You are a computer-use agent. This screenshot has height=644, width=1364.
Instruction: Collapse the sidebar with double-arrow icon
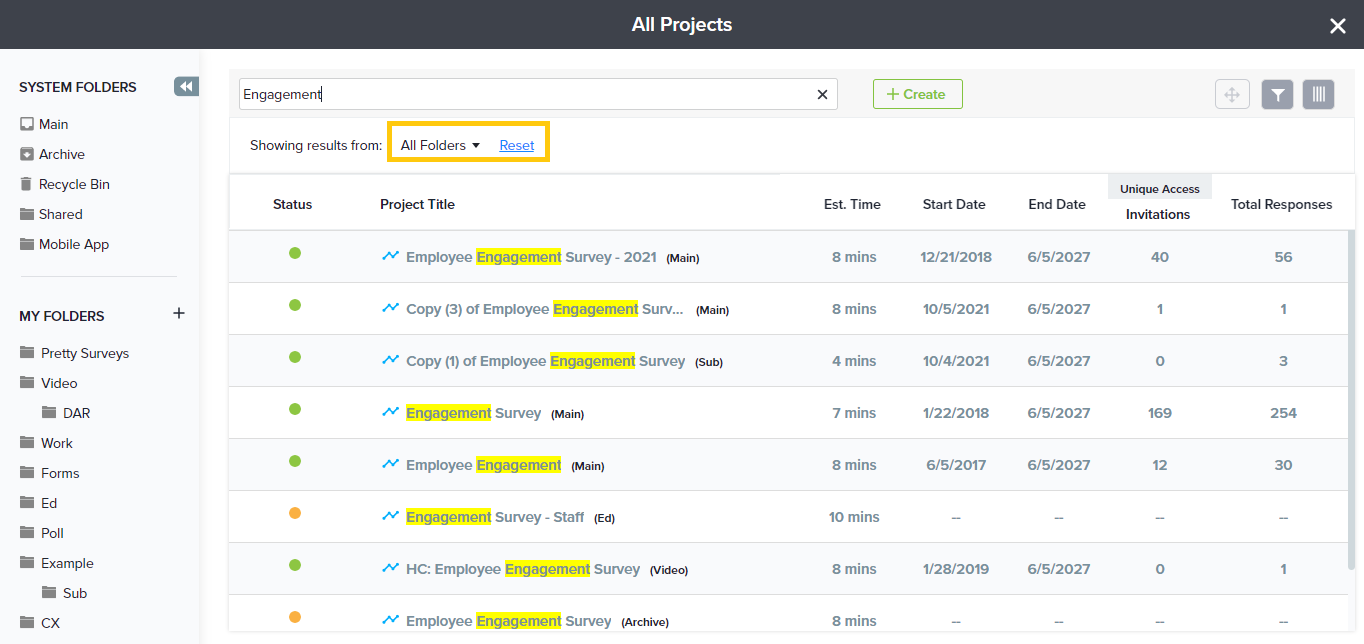(186, 87)
